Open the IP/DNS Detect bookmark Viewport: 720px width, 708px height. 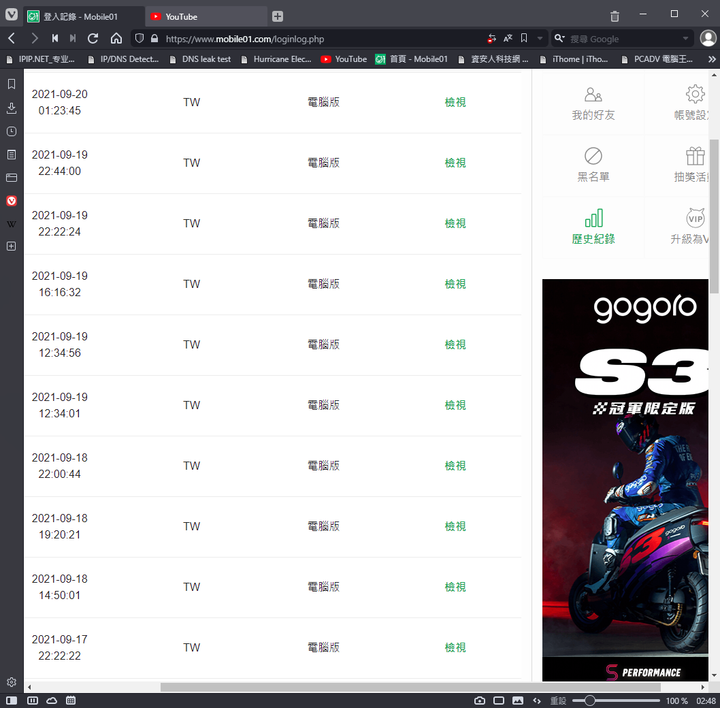click(123, 59)
